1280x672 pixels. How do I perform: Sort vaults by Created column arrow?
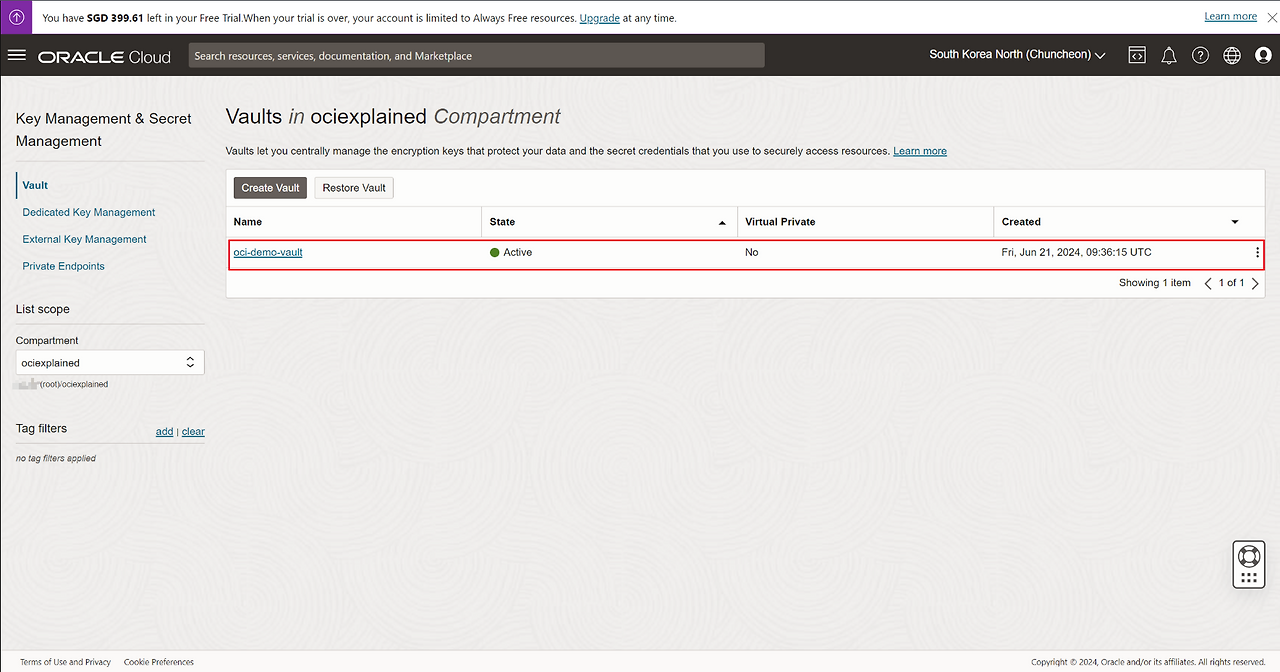point(1234,222)
